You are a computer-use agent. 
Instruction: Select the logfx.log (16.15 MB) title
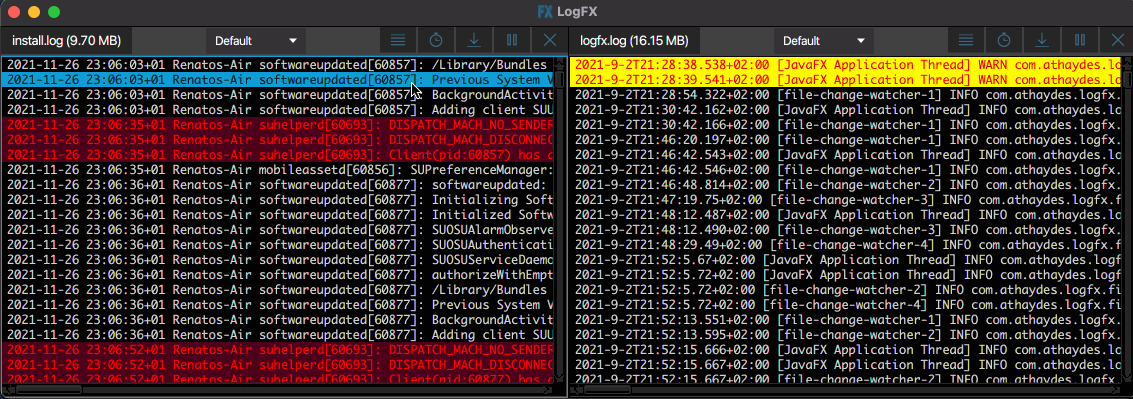(x=634, y=41)
